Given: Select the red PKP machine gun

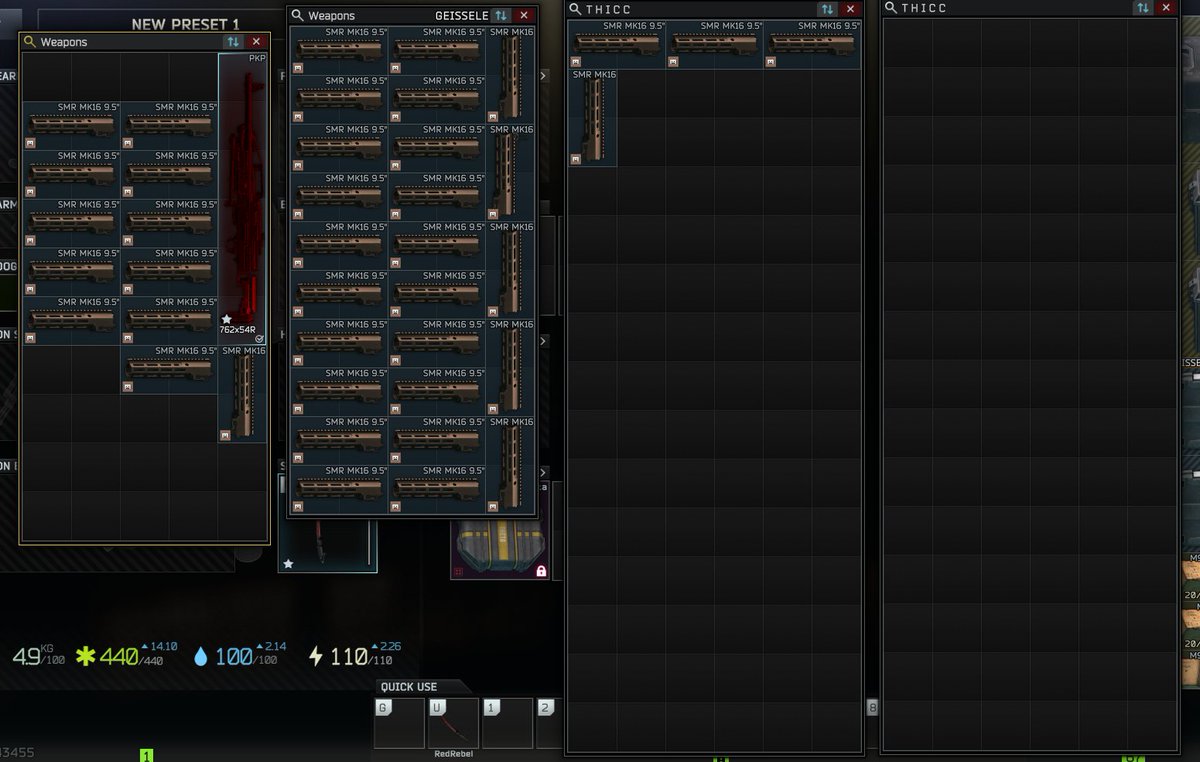Looking at the screenshot, I should click(x=243, y=199).
